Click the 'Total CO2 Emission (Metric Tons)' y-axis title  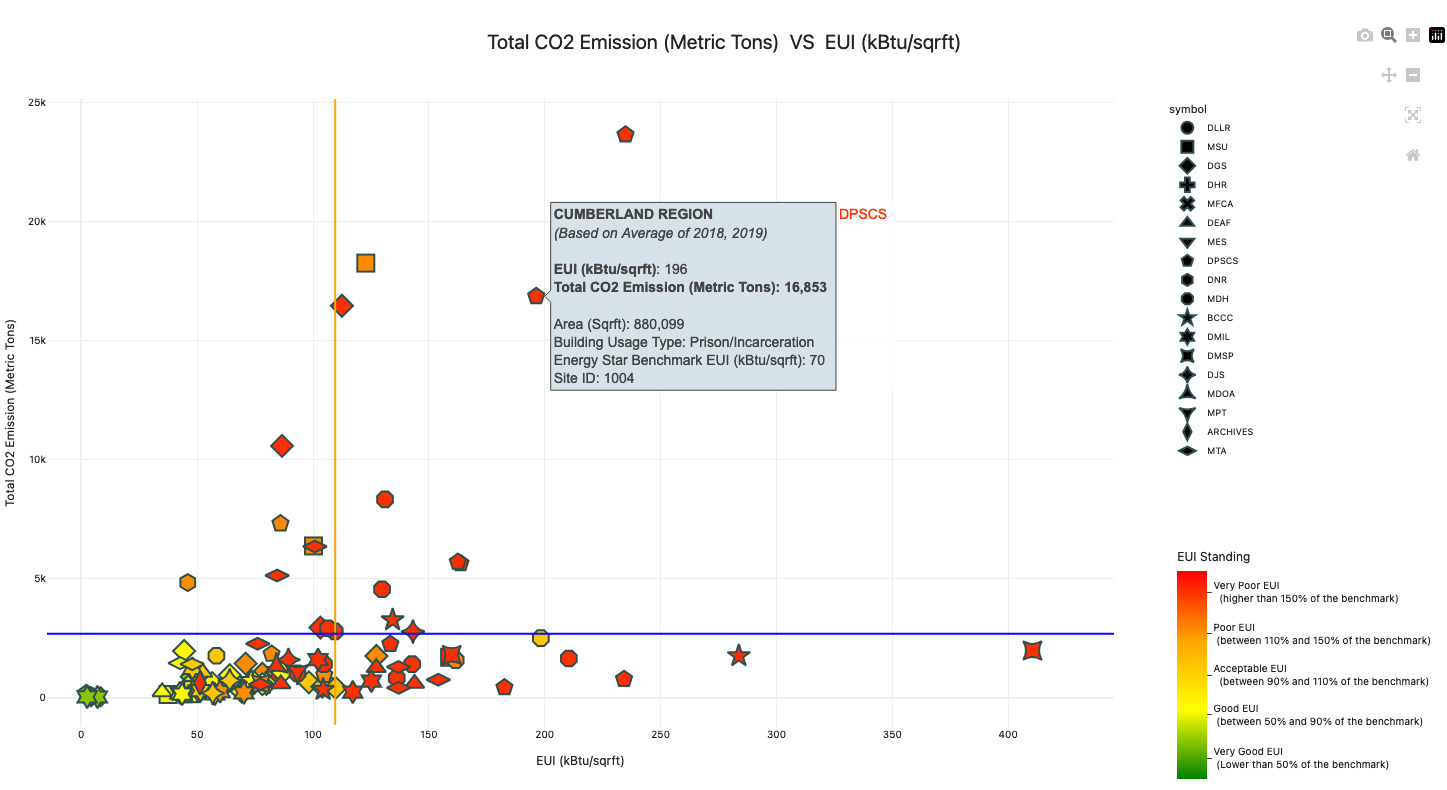click(x=12, y=412)
